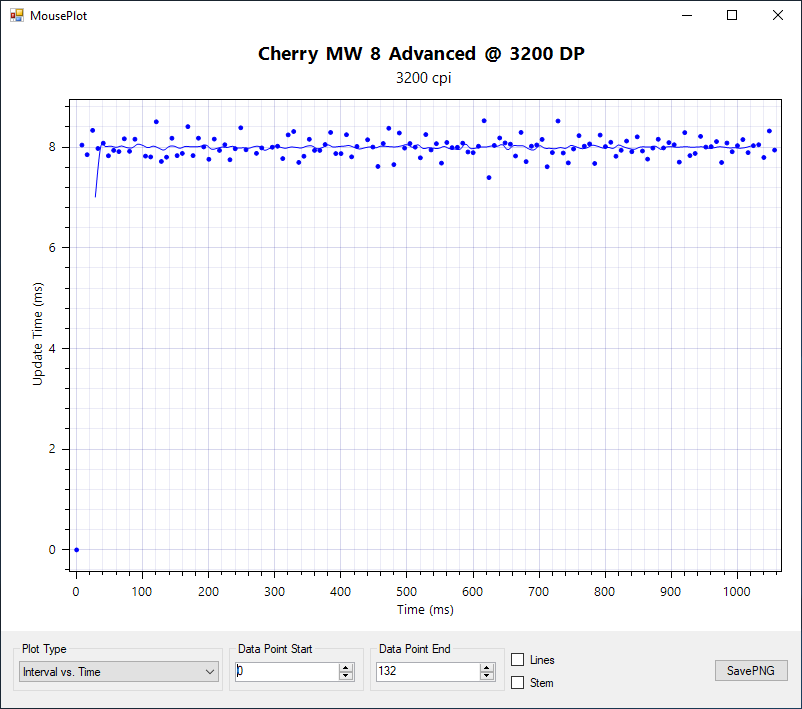Image resolution: width=802 pixels, height=709 pixels.
Task: Click the Time (ms) axis label
Action: click(x=425, y=610)
